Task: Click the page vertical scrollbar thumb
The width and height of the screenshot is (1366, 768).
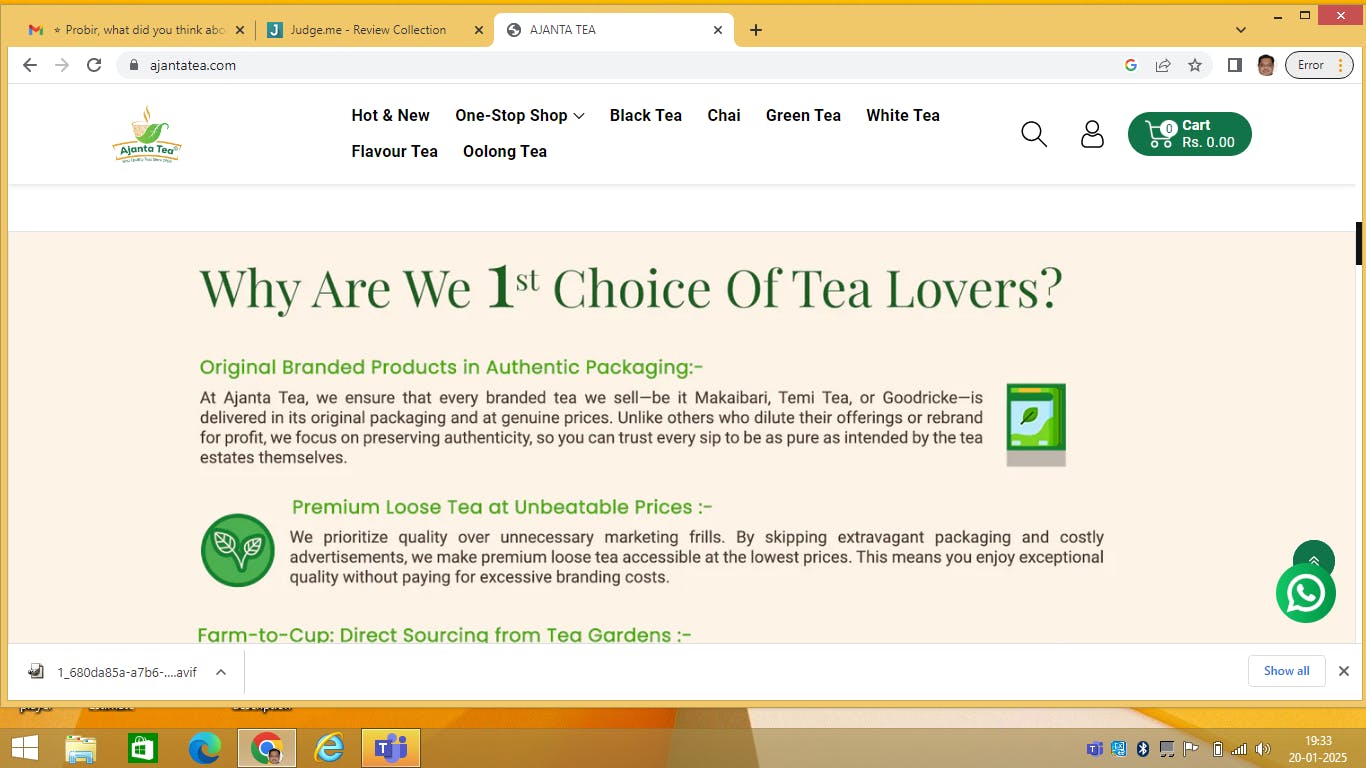Action: [1359, 244]
